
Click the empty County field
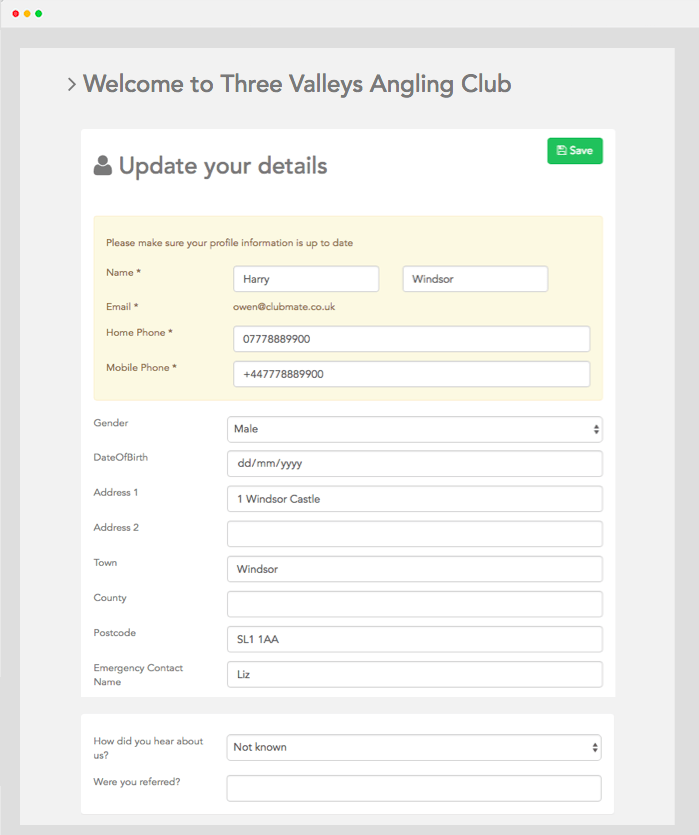(x=414, y=604)
